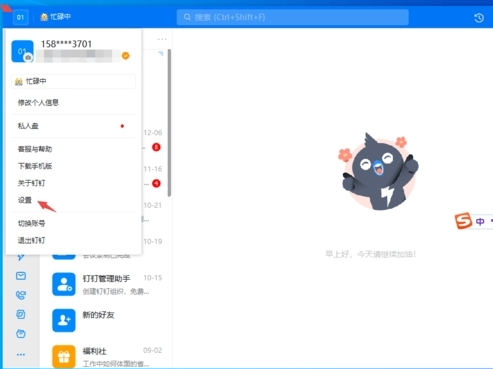493x369 pixels.
Task: Open the 福利社 gift icon
Action: click(64, 356)
